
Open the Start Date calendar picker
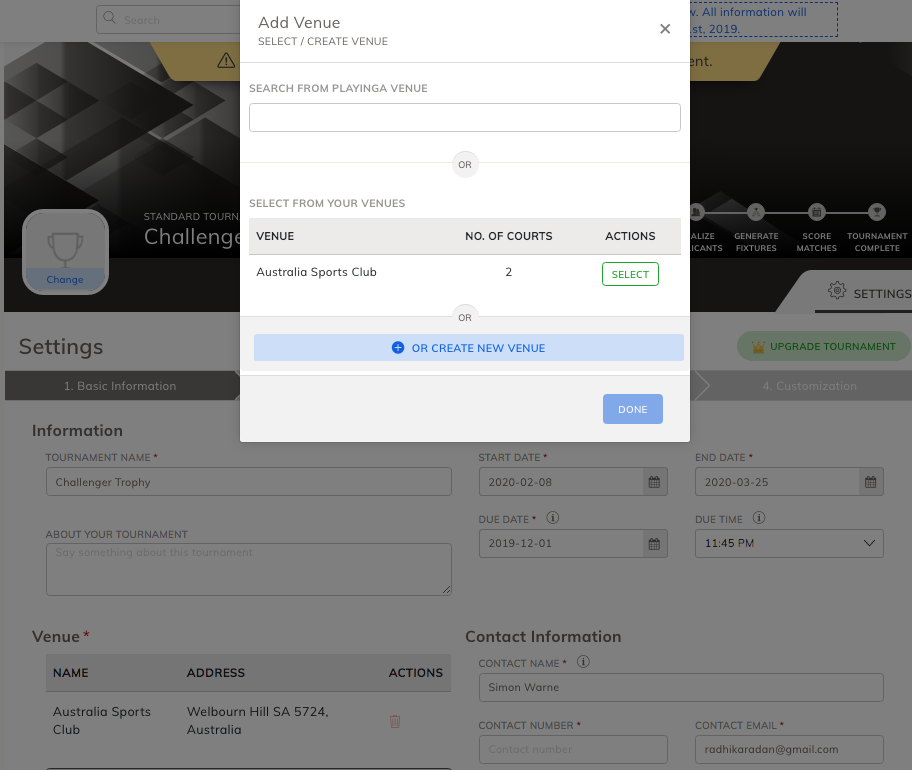click(x=654, y=482)
